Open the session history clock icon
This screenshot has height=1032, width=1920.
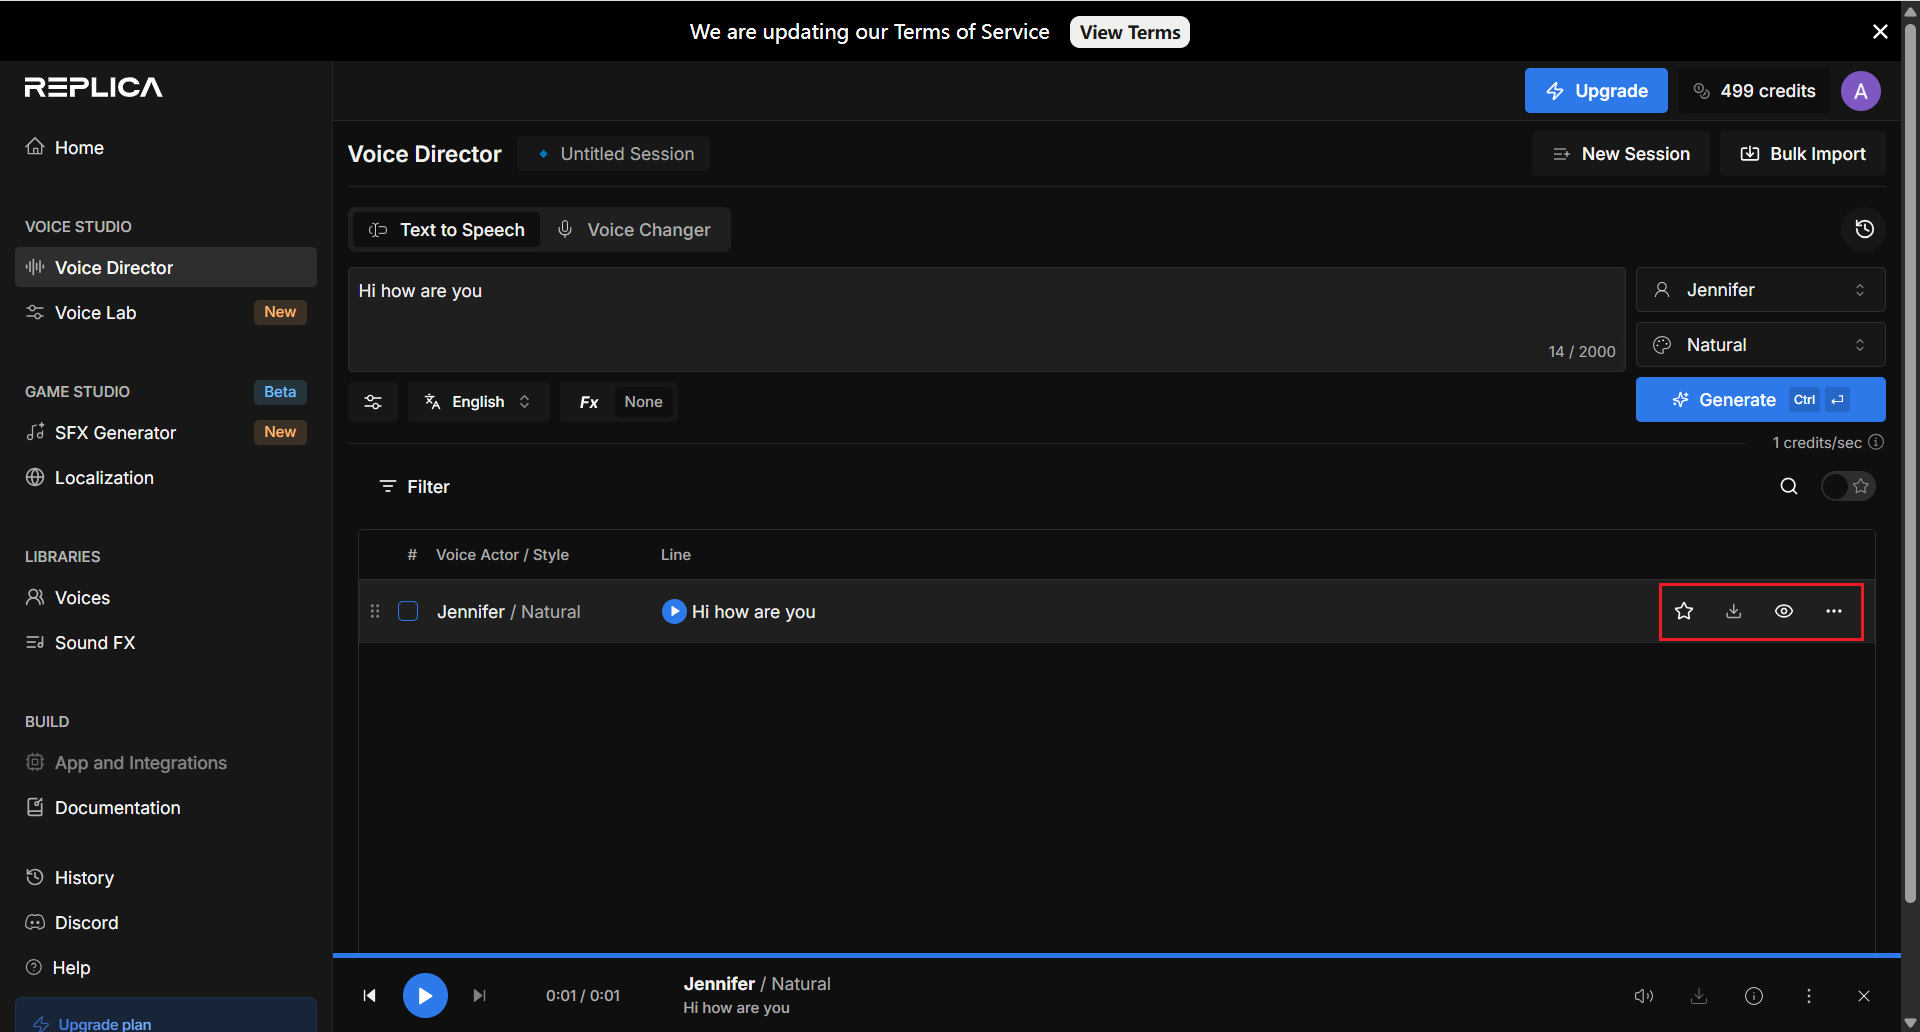click(1864, 229)
